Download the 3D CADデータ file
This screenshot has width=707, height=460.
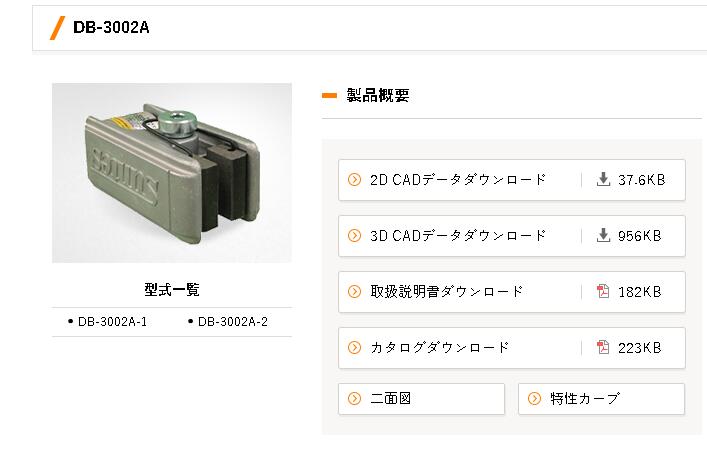[x=459, y=236]
